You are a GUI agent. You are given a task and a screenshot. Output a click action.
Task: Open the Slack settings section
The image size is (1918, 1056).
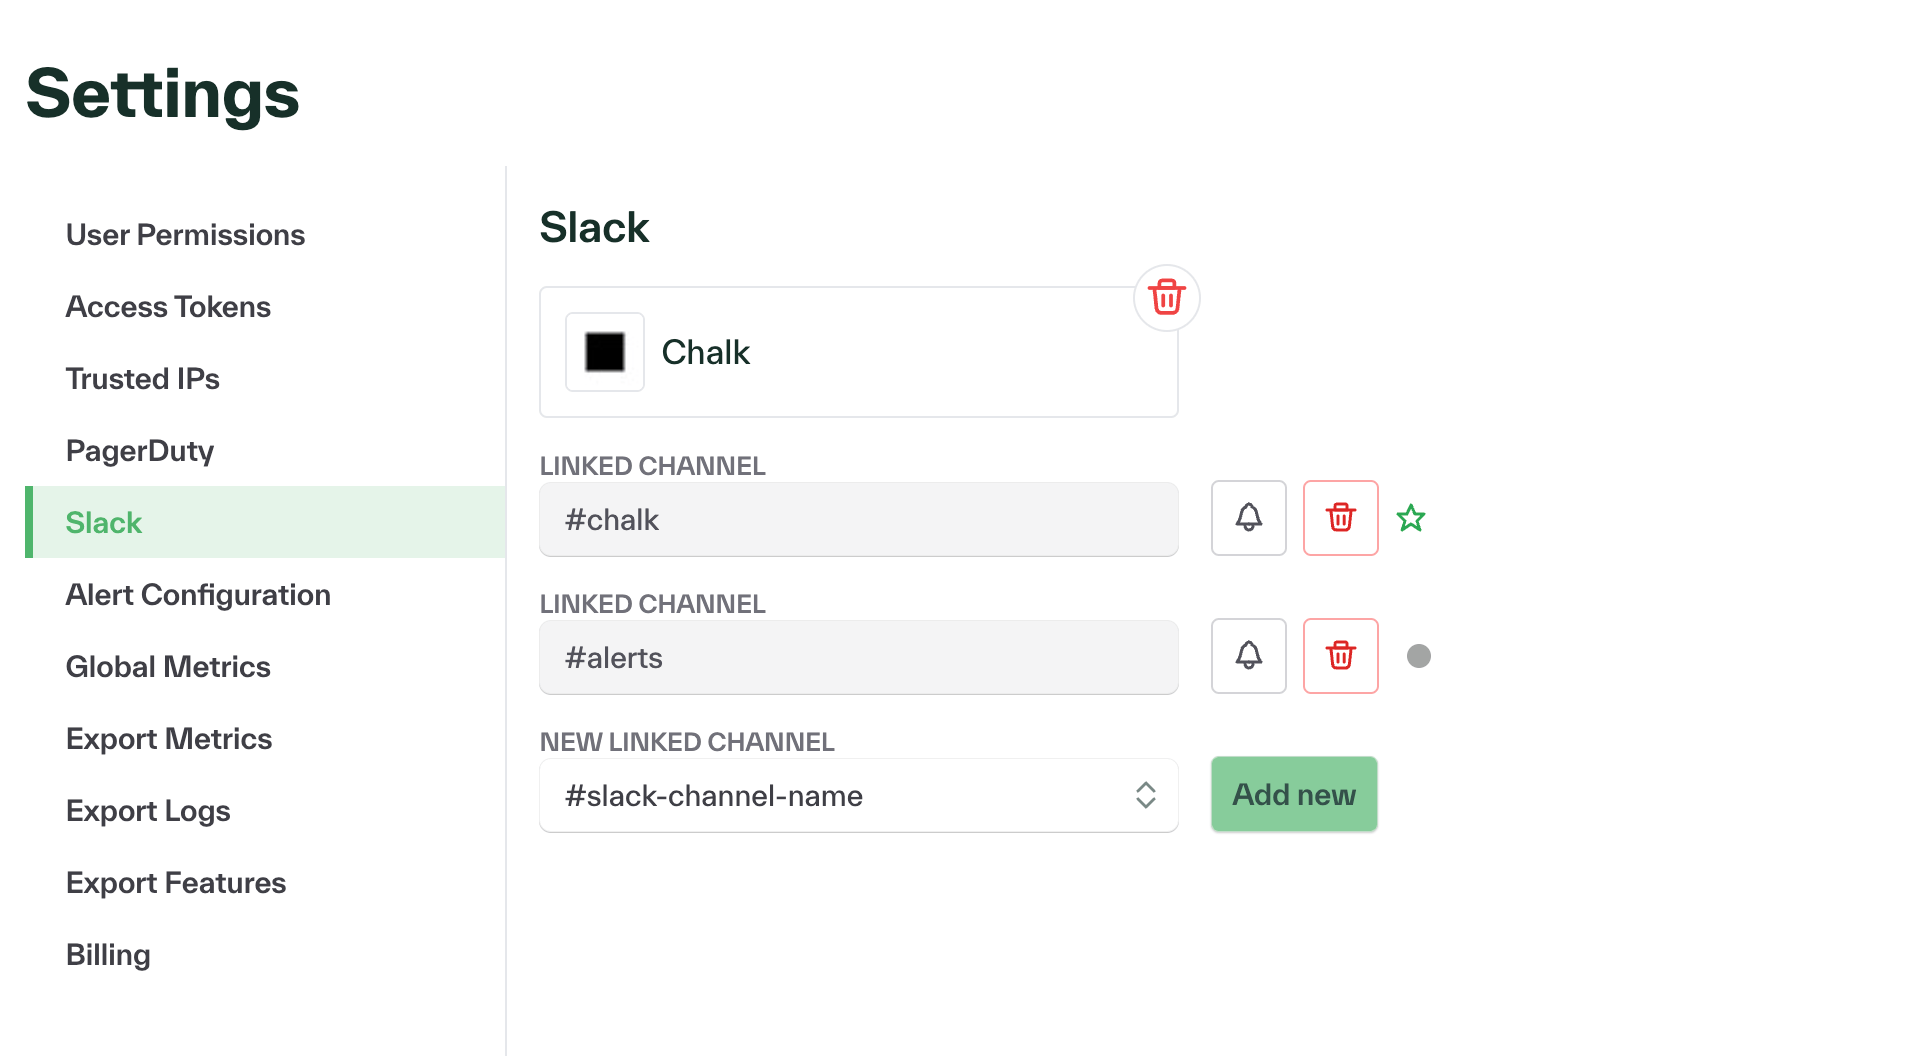click(x=104, y=521)
